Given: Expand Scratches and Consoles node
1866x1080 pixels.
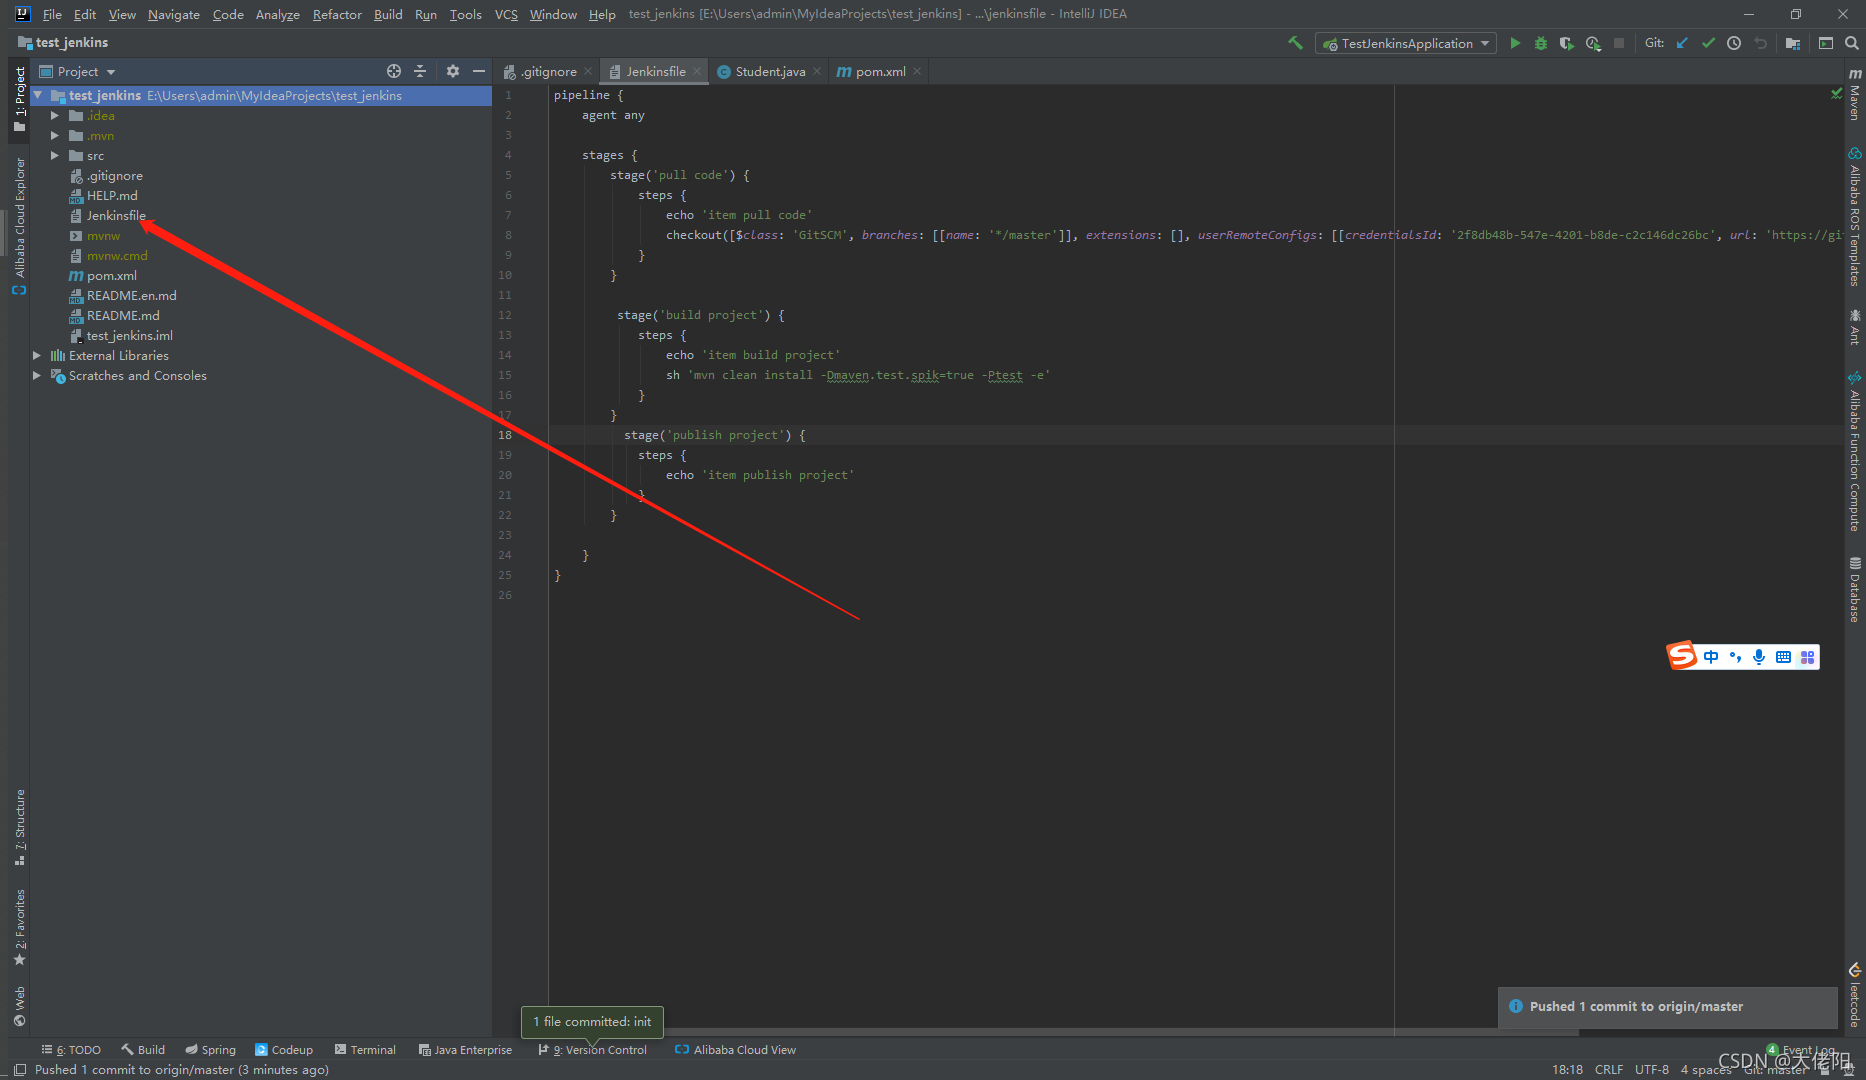Looking at the screenshot, I should (37, 376).
